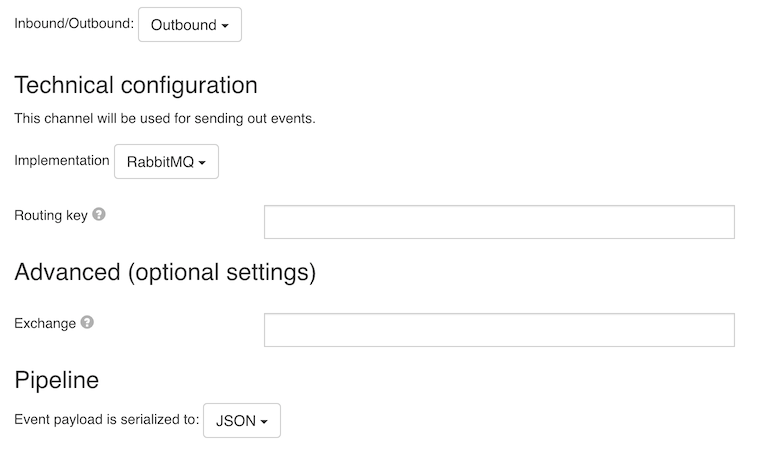769x460 pixels.
Task: Click the Technical configuration heading
Action: tap(136, 85)
